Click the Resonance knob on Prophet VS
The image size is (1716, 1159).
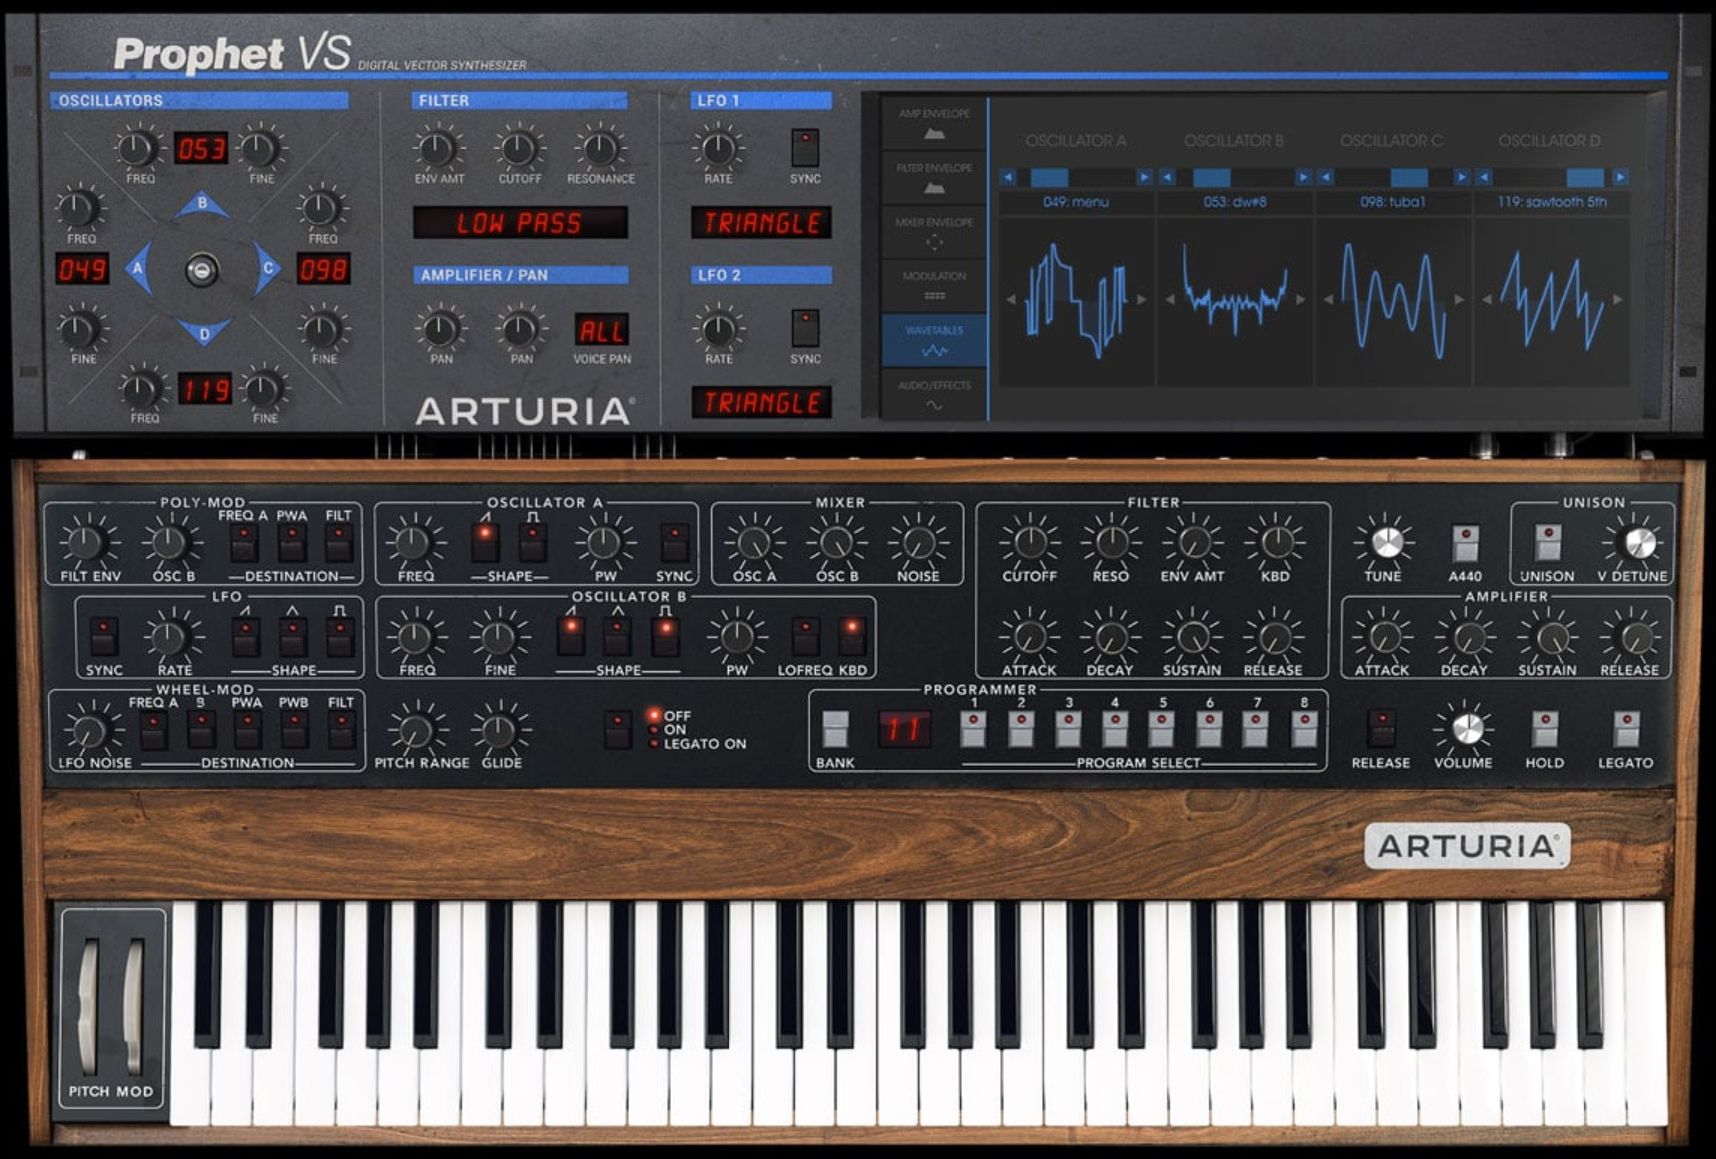600,148
